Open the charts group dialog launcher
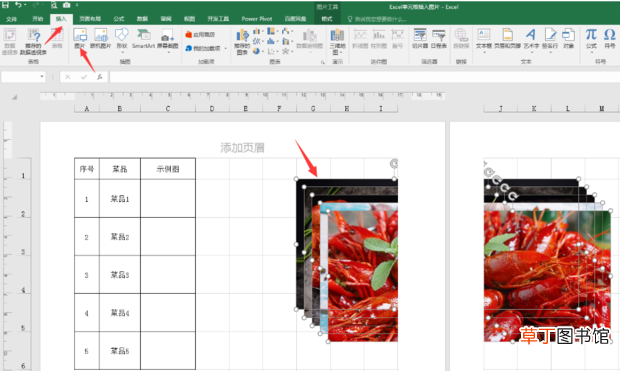 (x=323, y=62)
